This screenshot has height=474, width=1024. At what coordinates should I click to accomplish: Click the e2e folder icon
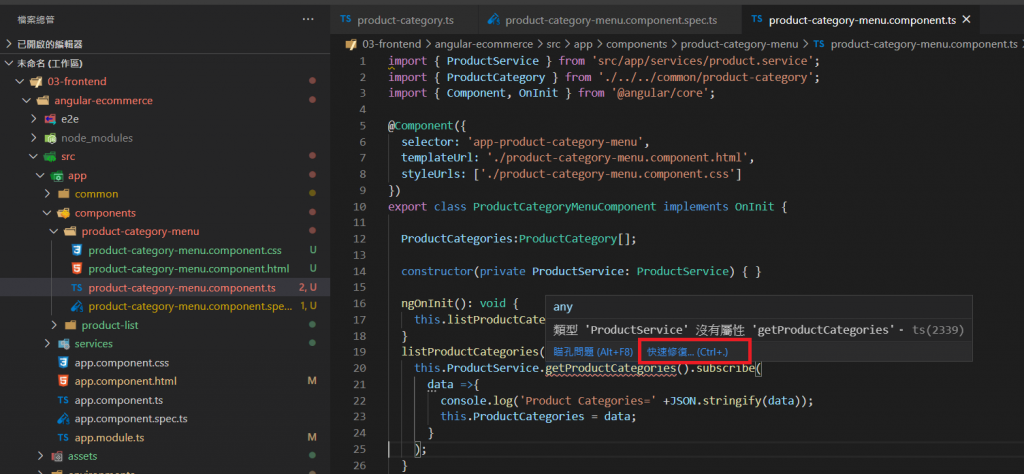pos(49,119)
